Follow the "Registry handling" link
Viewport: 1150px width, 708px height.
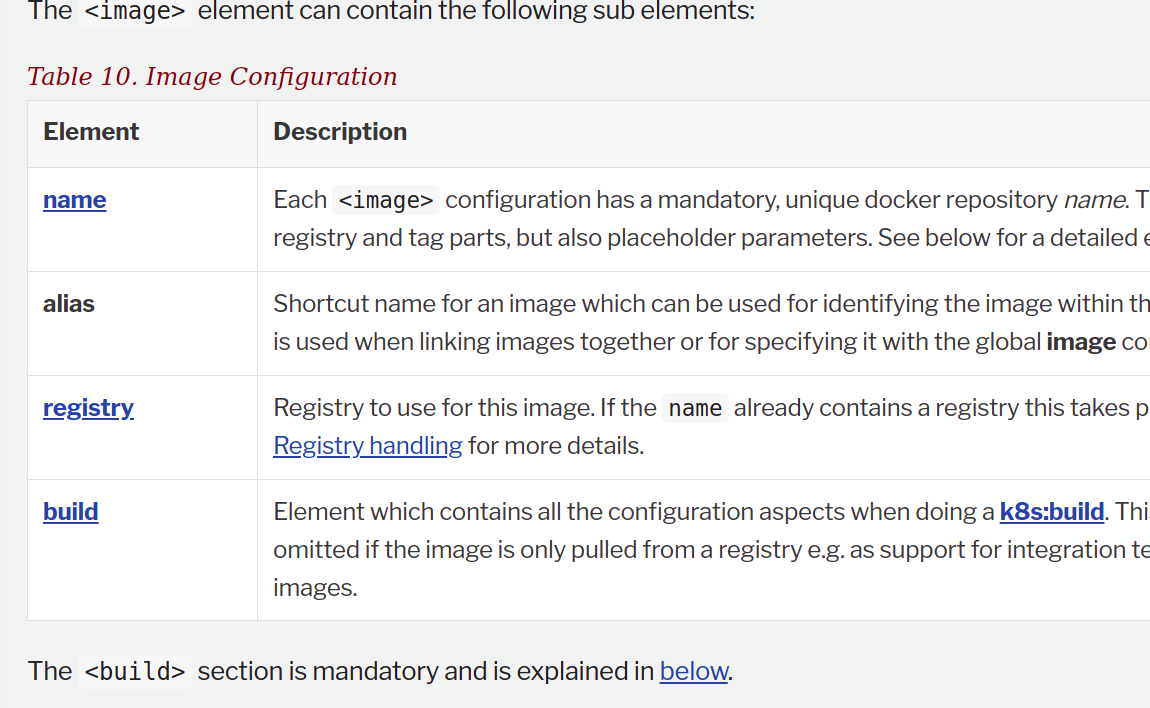pyautogui.click(x=367, y=446)
